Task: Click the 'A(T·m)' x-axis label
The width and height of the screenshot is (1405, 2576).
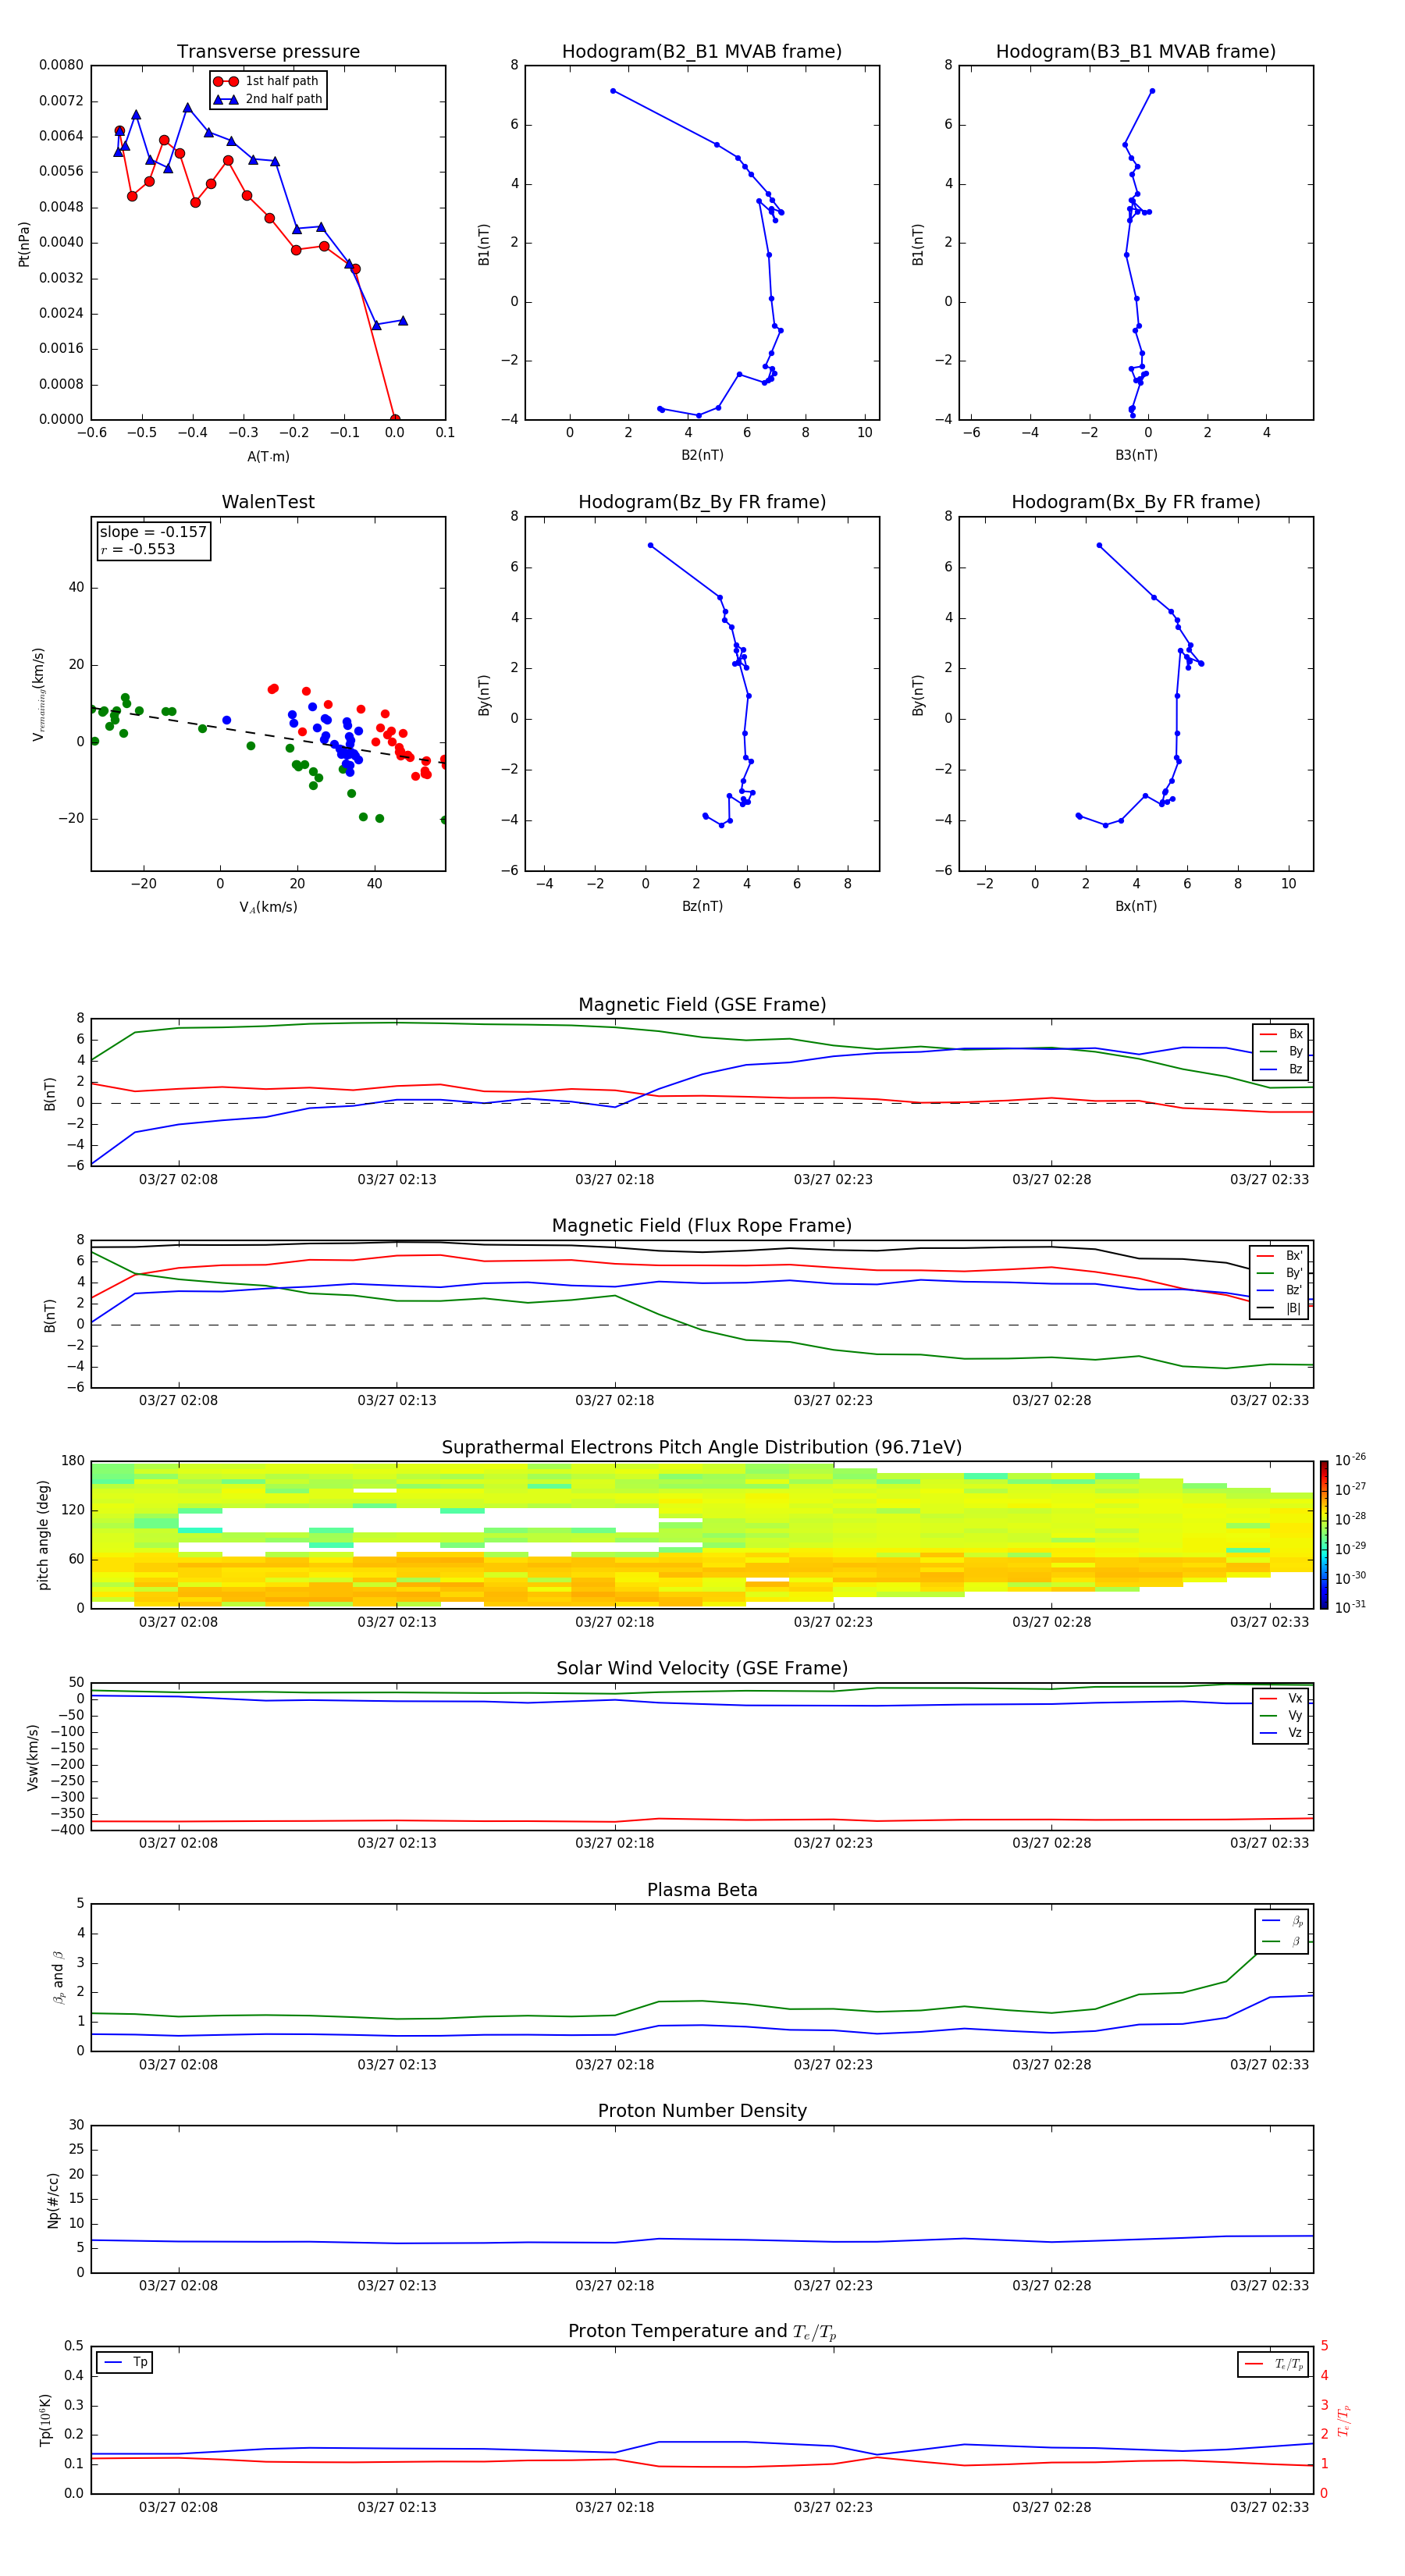Action: click(268, 456)
